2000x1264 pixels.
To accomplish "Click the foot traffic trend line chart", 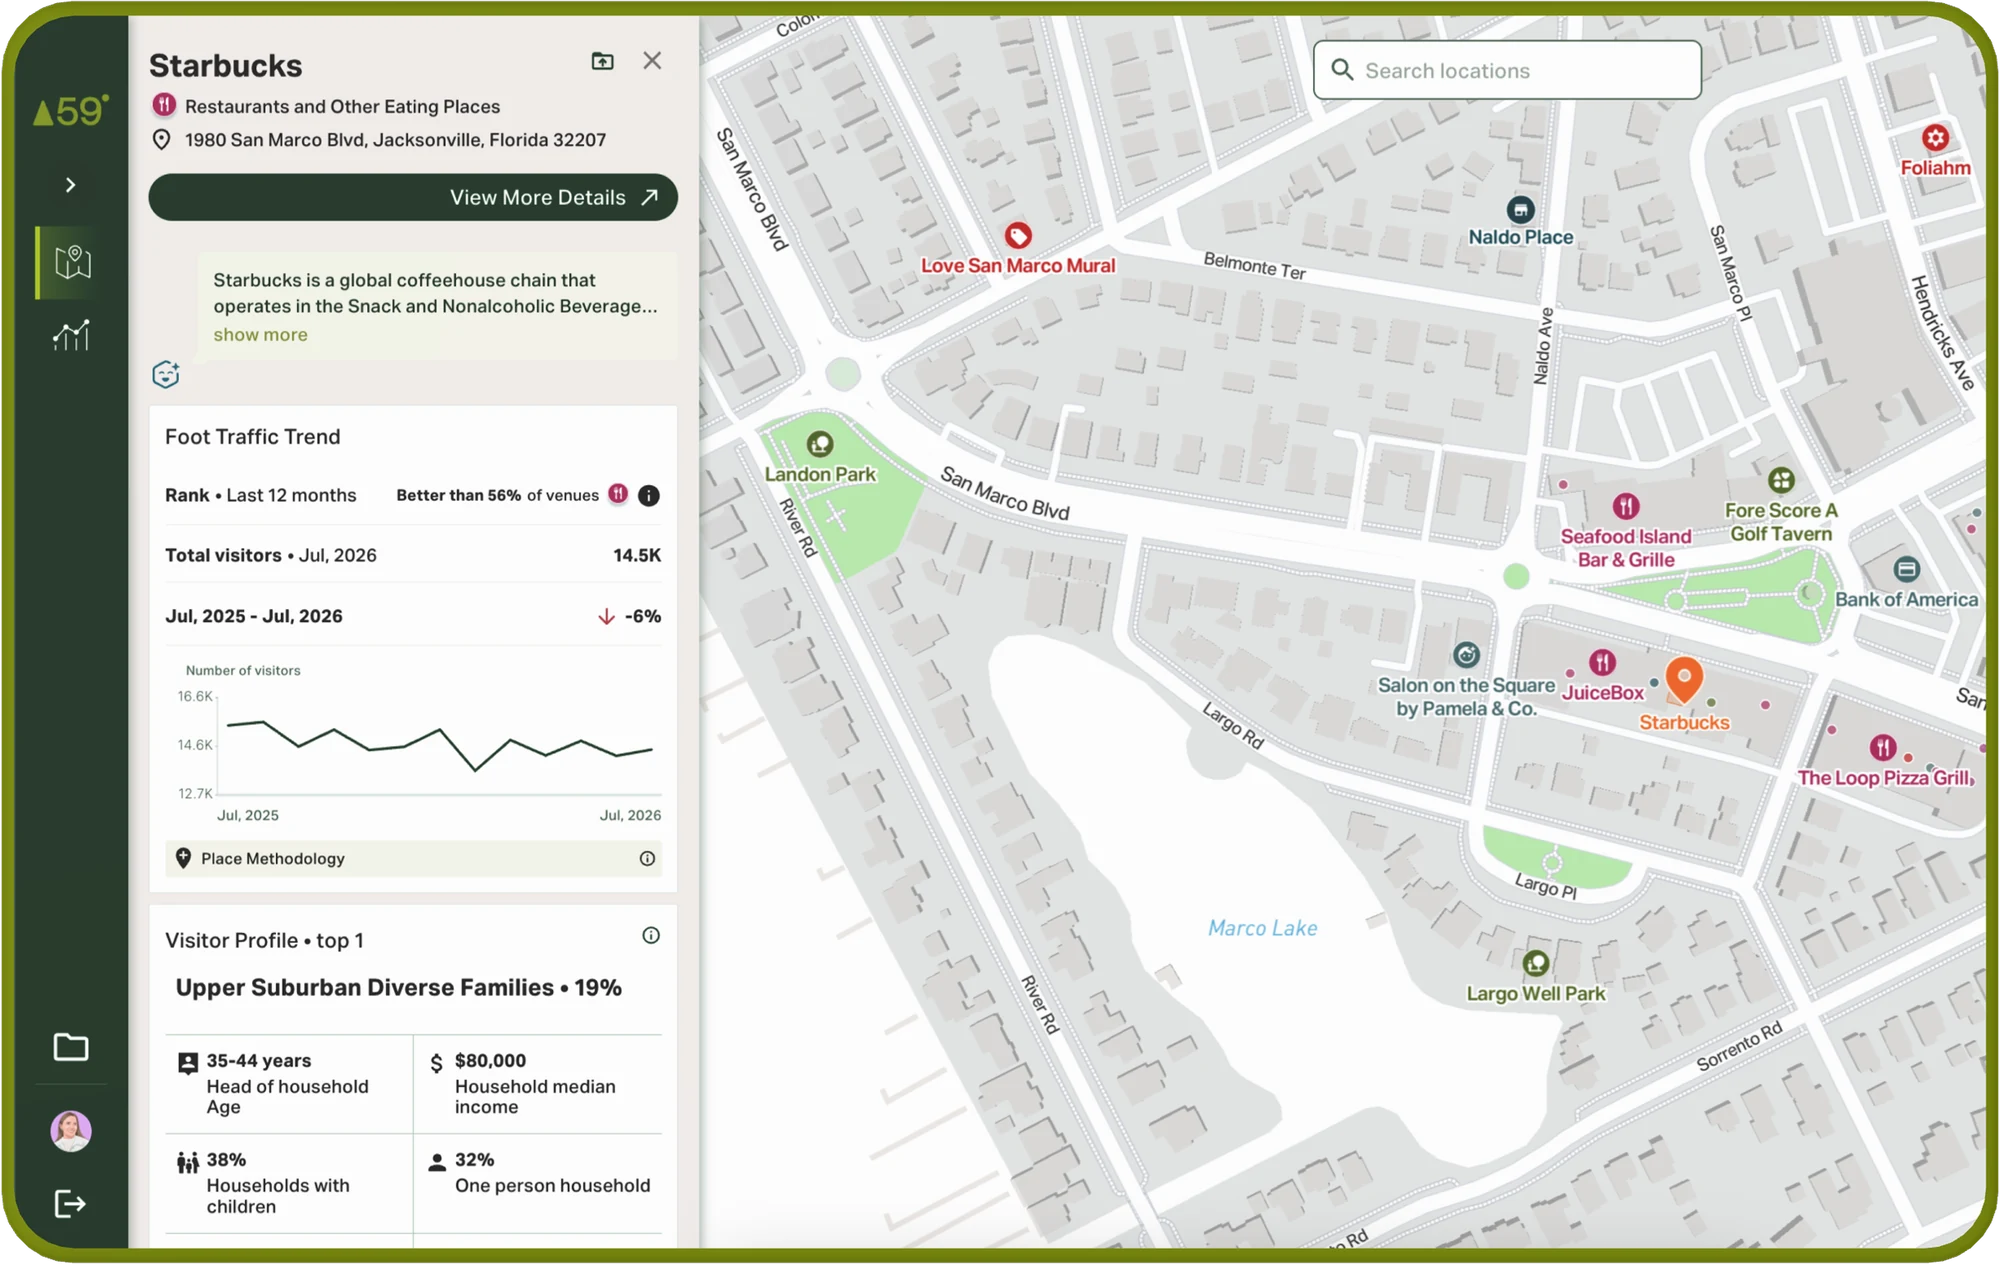I will coord(439,745).
